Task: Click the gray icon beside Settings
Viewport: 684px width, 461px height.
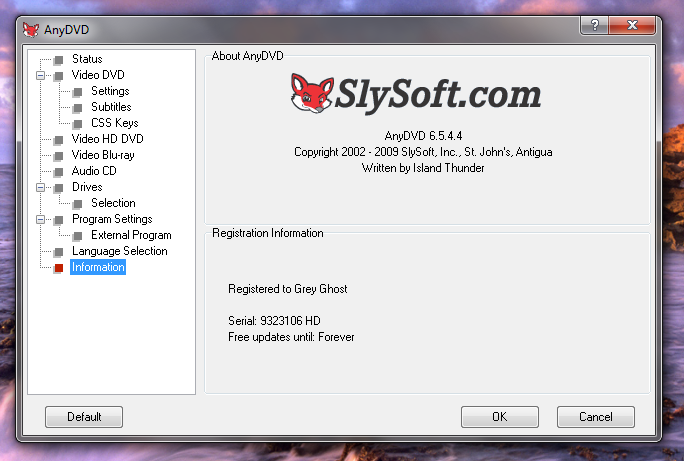Action: point(78,92)
